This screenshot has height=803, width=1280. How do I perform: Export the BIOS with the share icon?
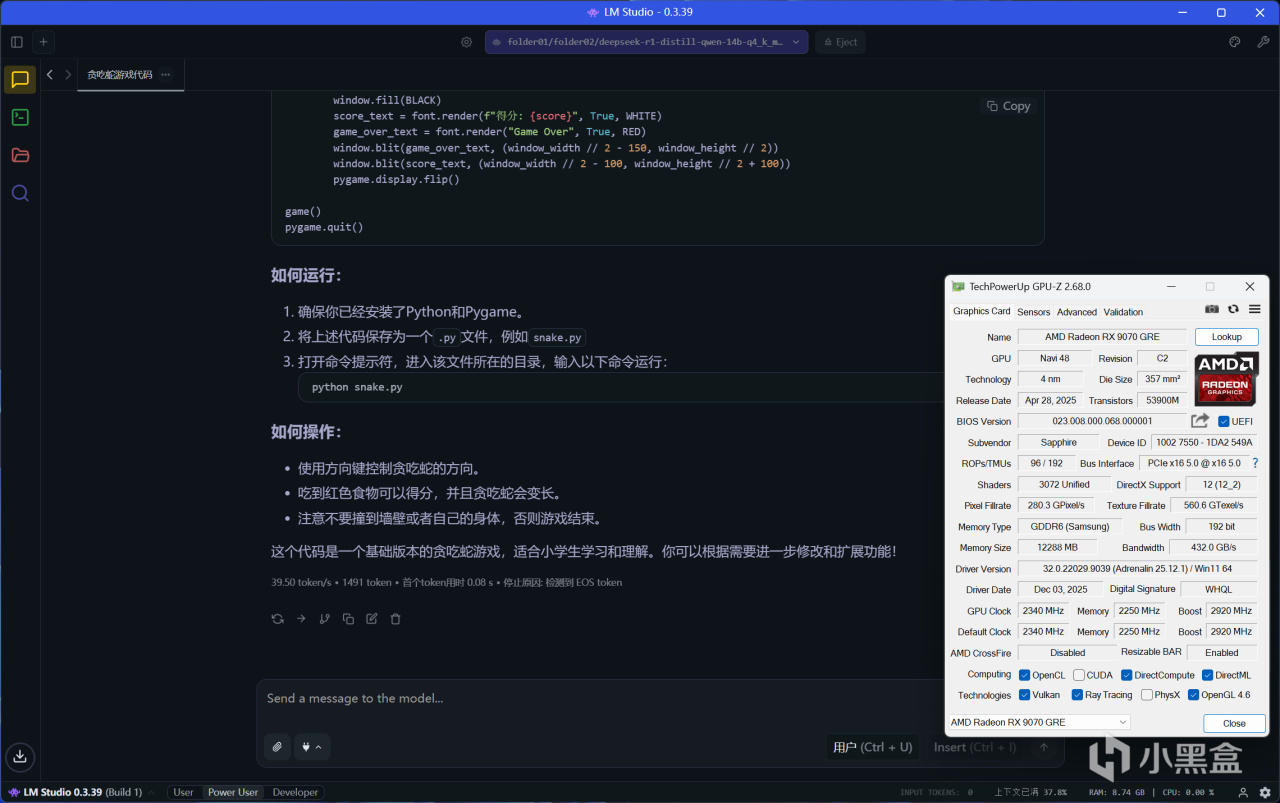1200,421
